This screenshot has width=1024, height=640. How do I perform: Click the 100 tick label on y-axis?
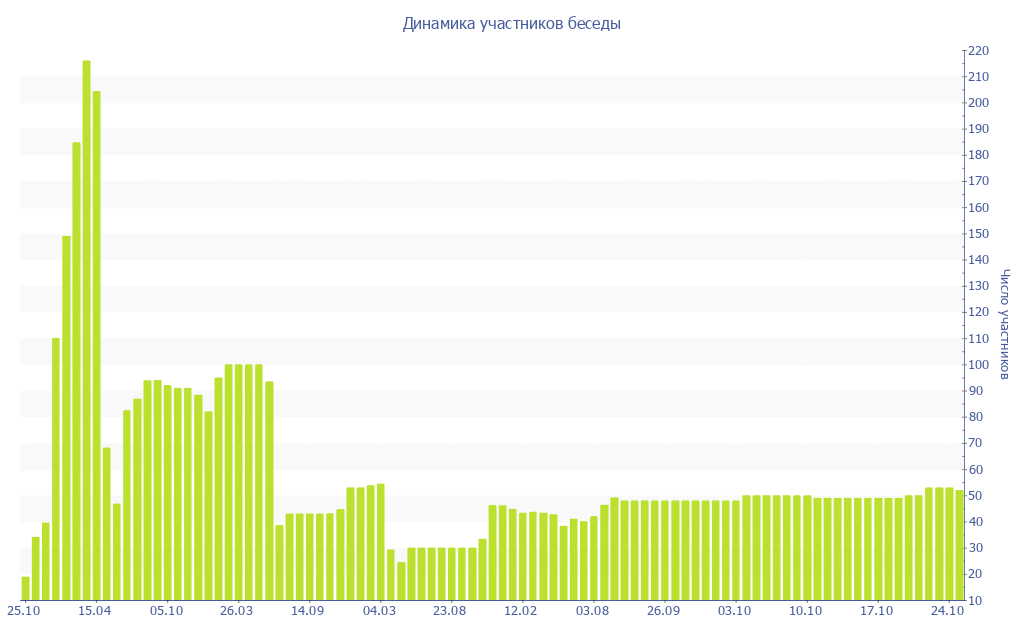979,365
